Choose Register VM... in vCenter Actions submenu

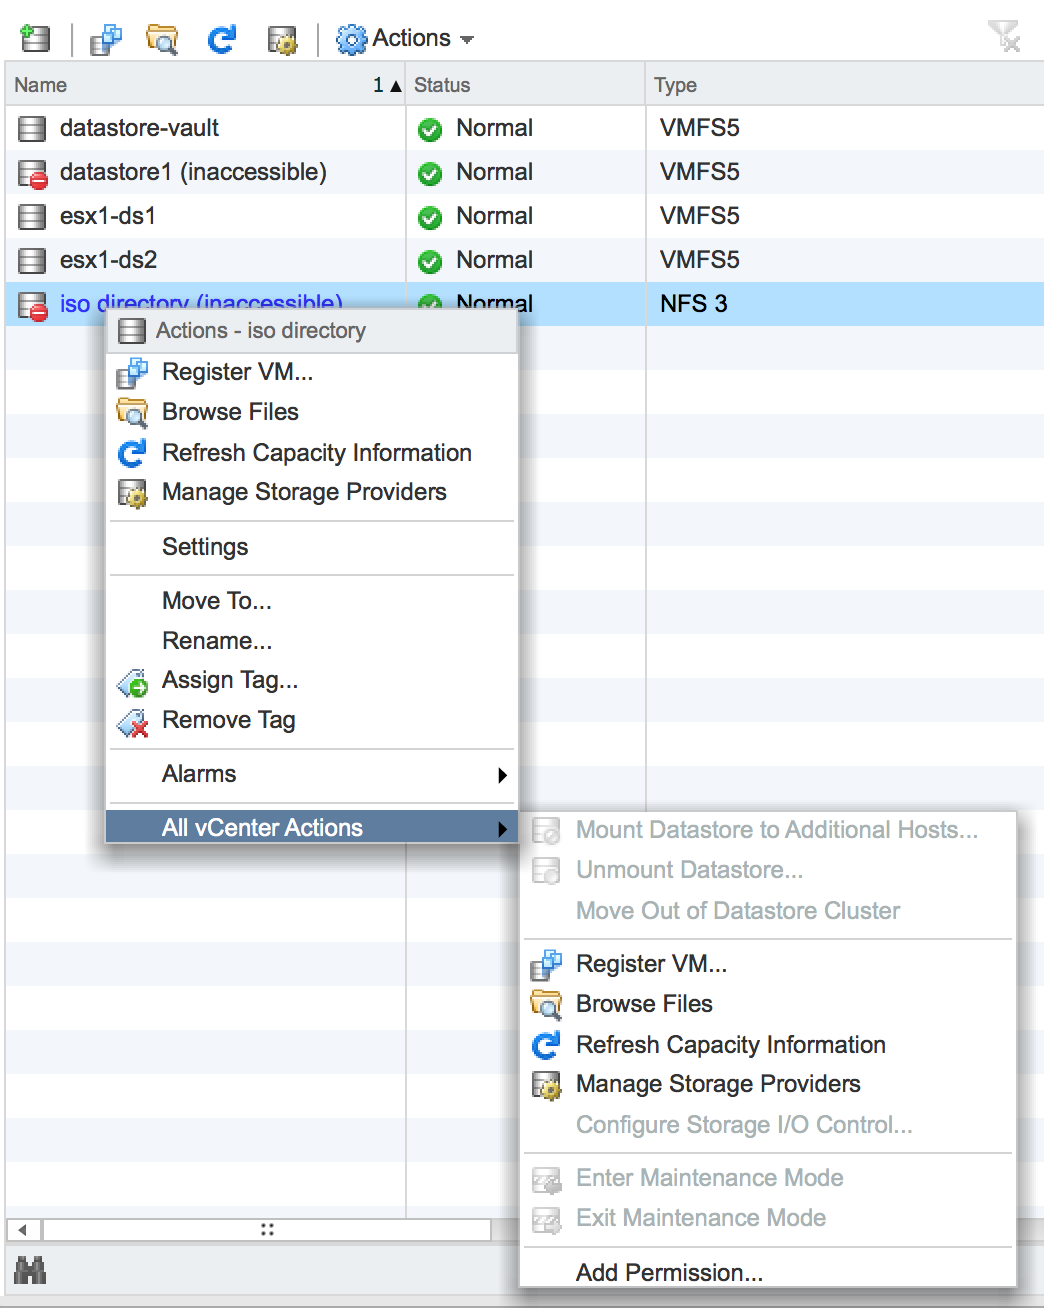point(768,964)
